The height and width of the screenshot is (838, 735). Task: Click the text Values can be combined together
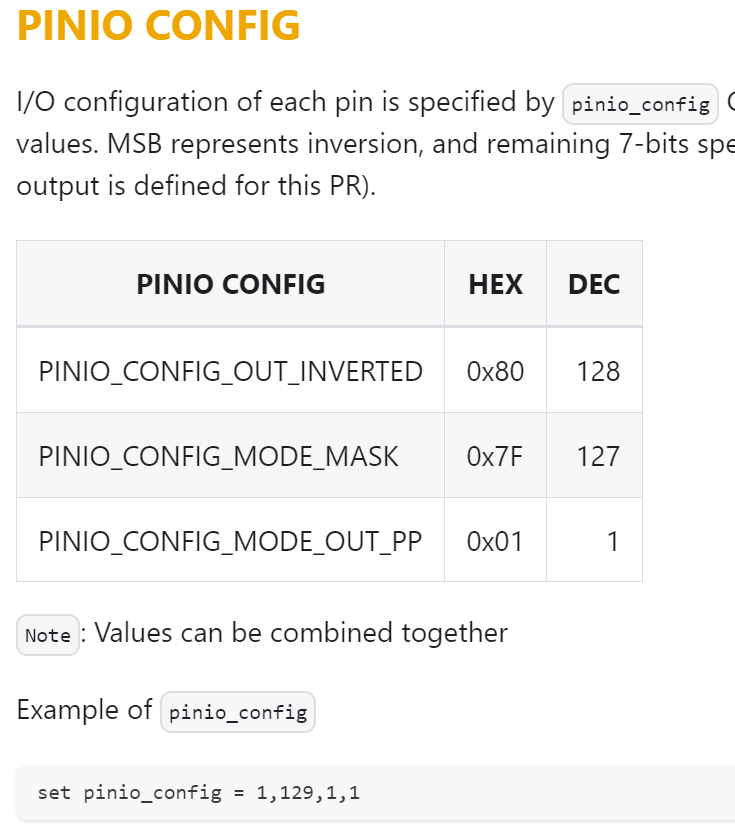coord(301,633)
